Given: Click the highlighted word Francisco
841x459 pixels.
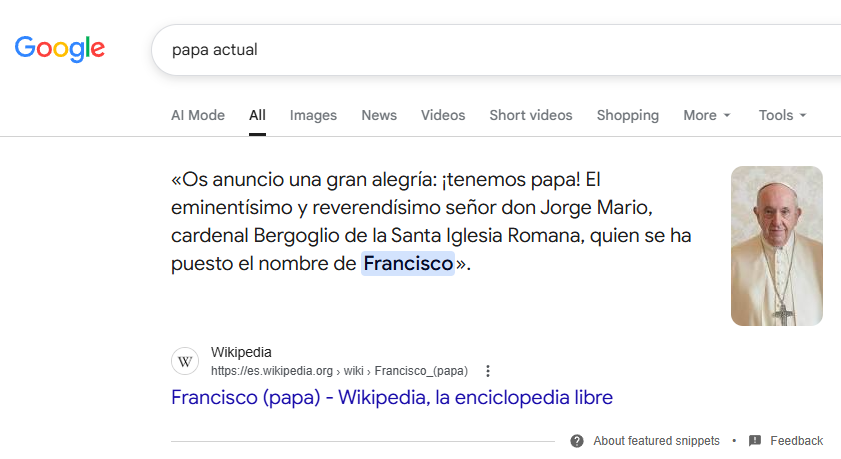Looking at the screenshot, I should 408,263.
